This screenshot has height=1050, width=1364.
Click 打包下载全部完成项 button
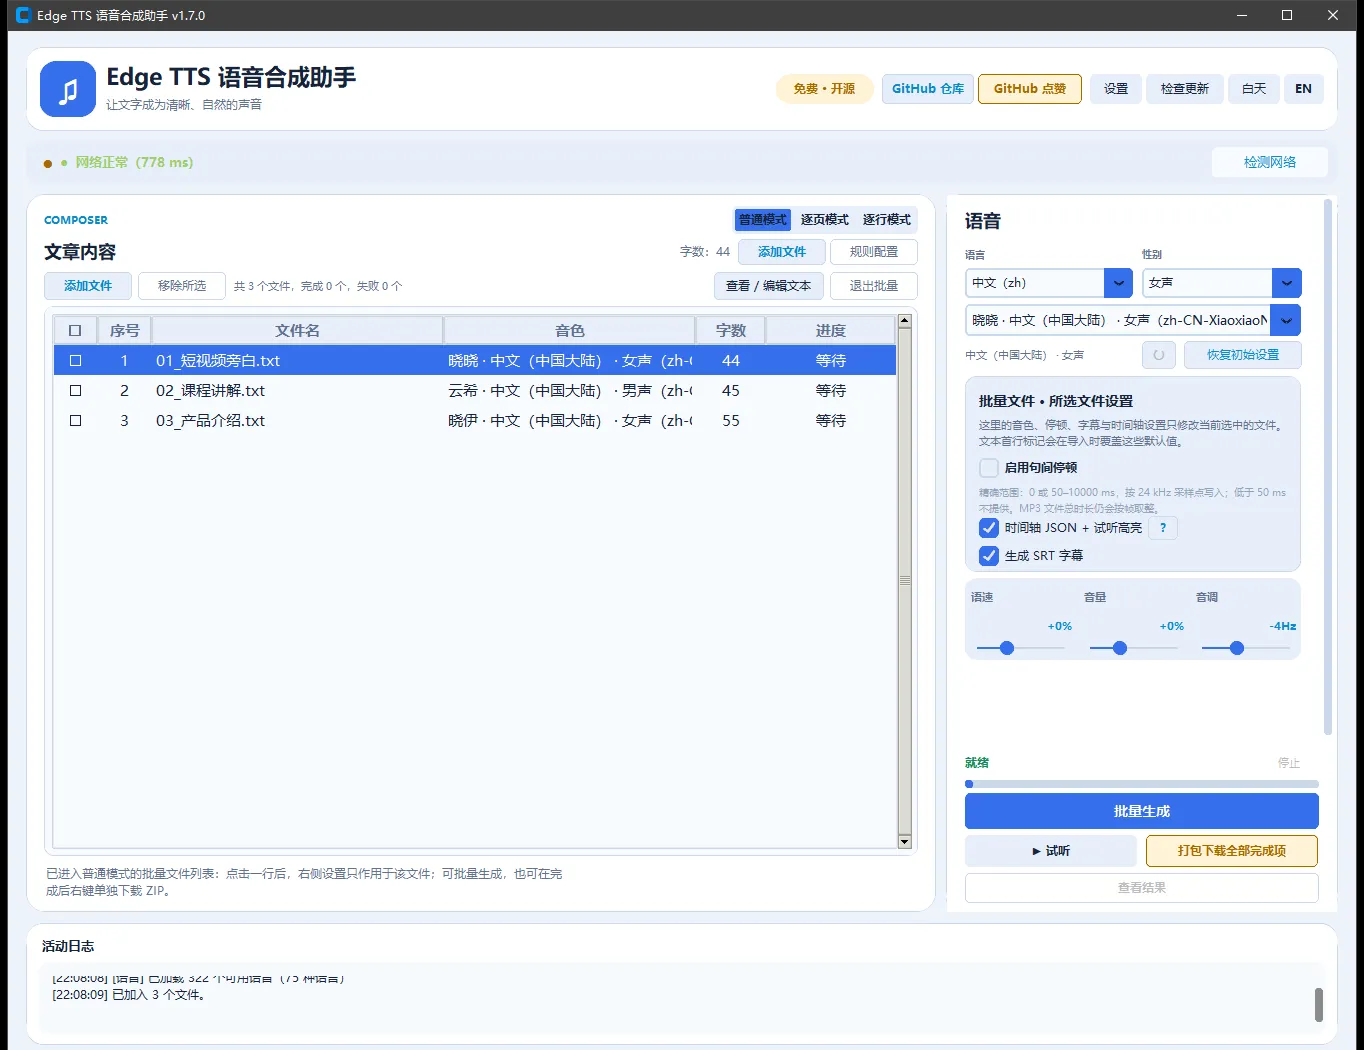tap(1232, 851)
